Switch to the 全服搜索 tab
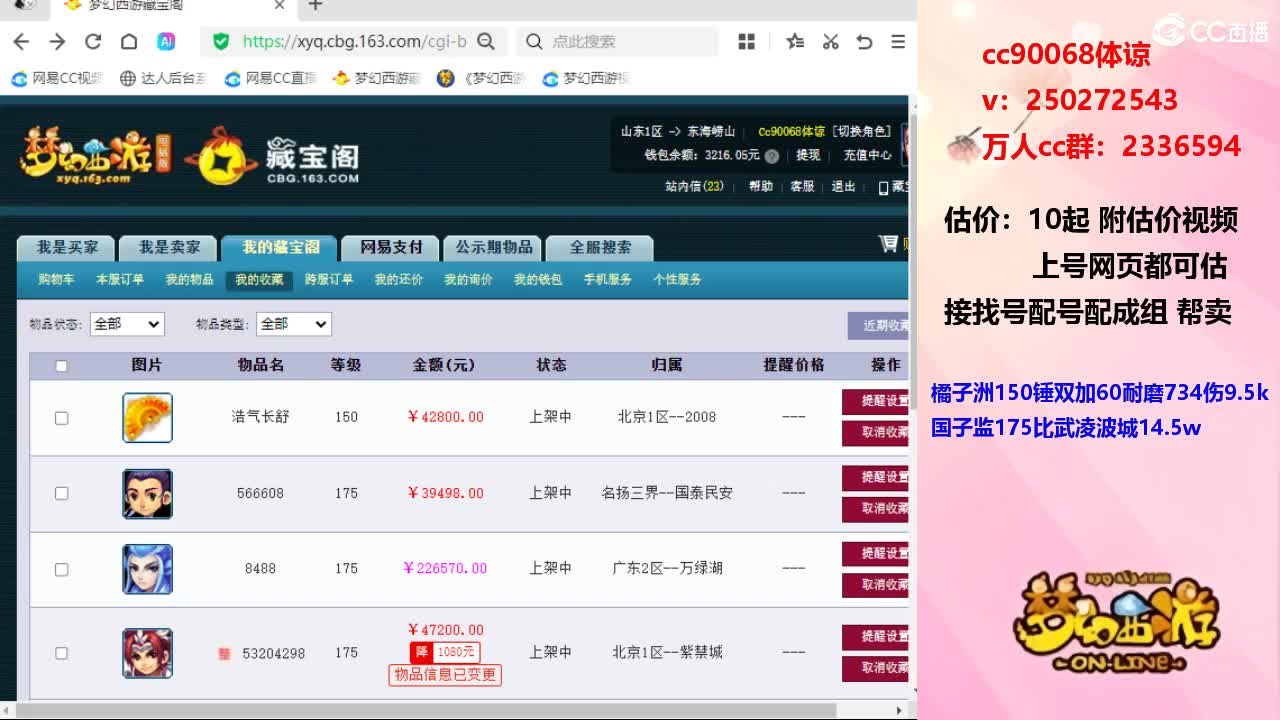Screen dimensions: 1280x720 tap(600, 247)
